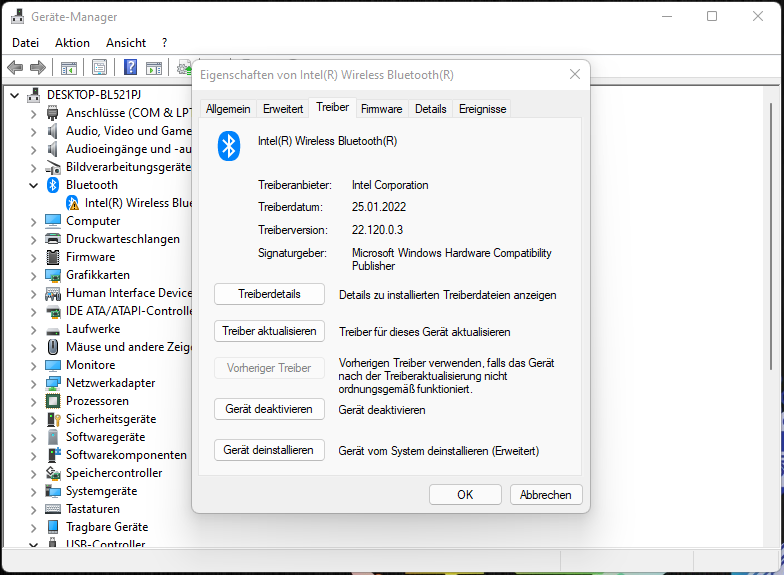Image resolution: width=784 pixels, height=575 pixels.
Task: Click the show console tree toolbar icon
Action: [68, 68]
